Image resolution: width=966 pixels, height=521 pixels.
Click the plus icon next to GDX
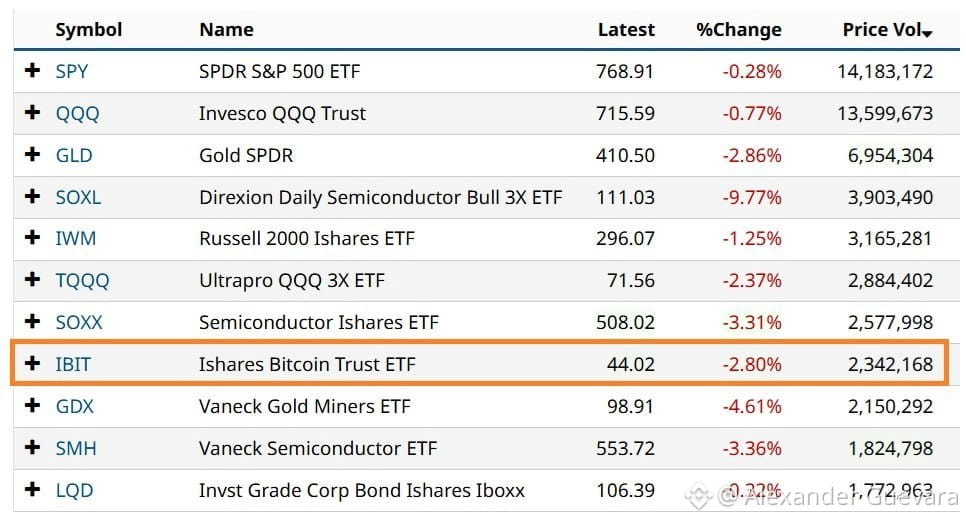[x=32, y=405]
